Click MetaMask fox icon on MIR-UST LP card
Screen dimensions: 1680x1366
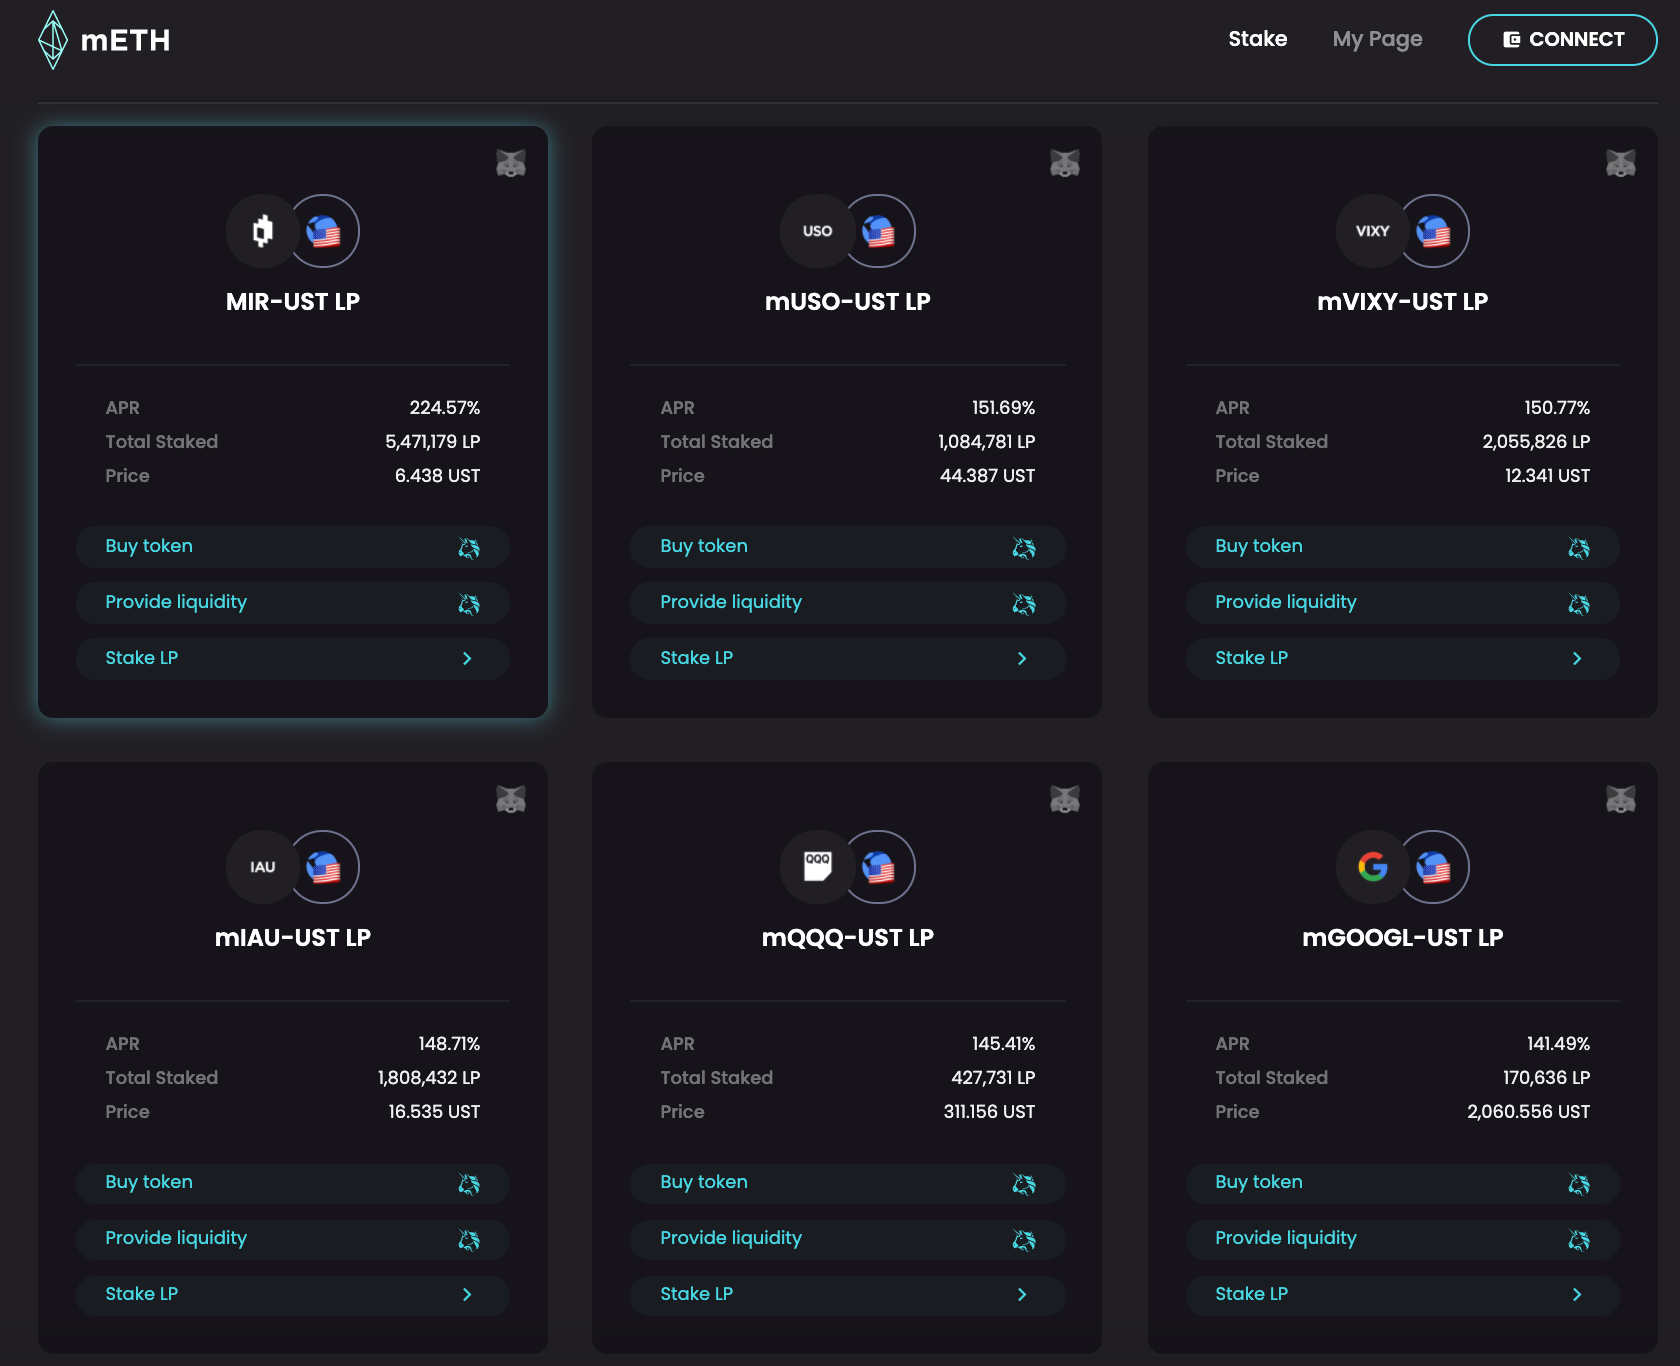pyautogui.click(x=511, y=163)
